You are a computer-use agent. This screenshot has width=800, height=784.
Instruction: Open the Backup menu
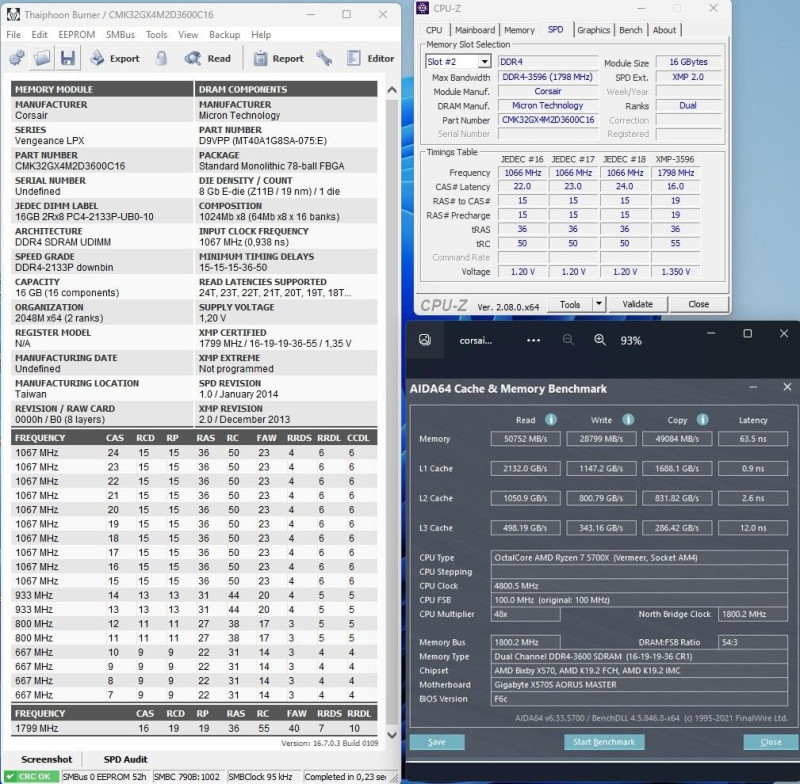[224, 35]
